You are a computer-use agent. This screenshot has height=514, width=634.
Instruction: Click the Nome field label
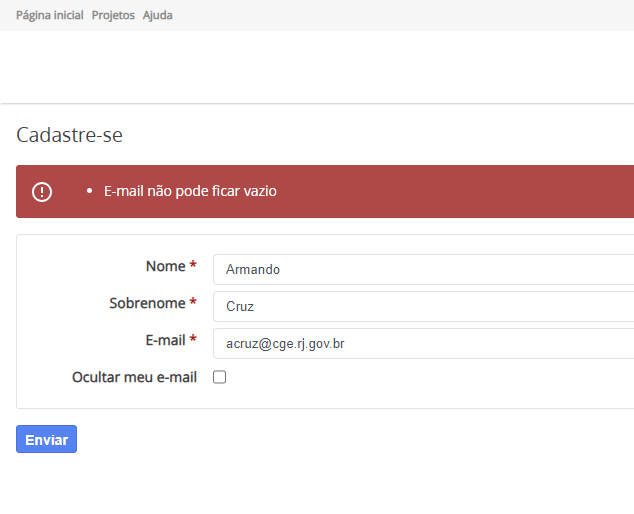(x=165, y=266)
